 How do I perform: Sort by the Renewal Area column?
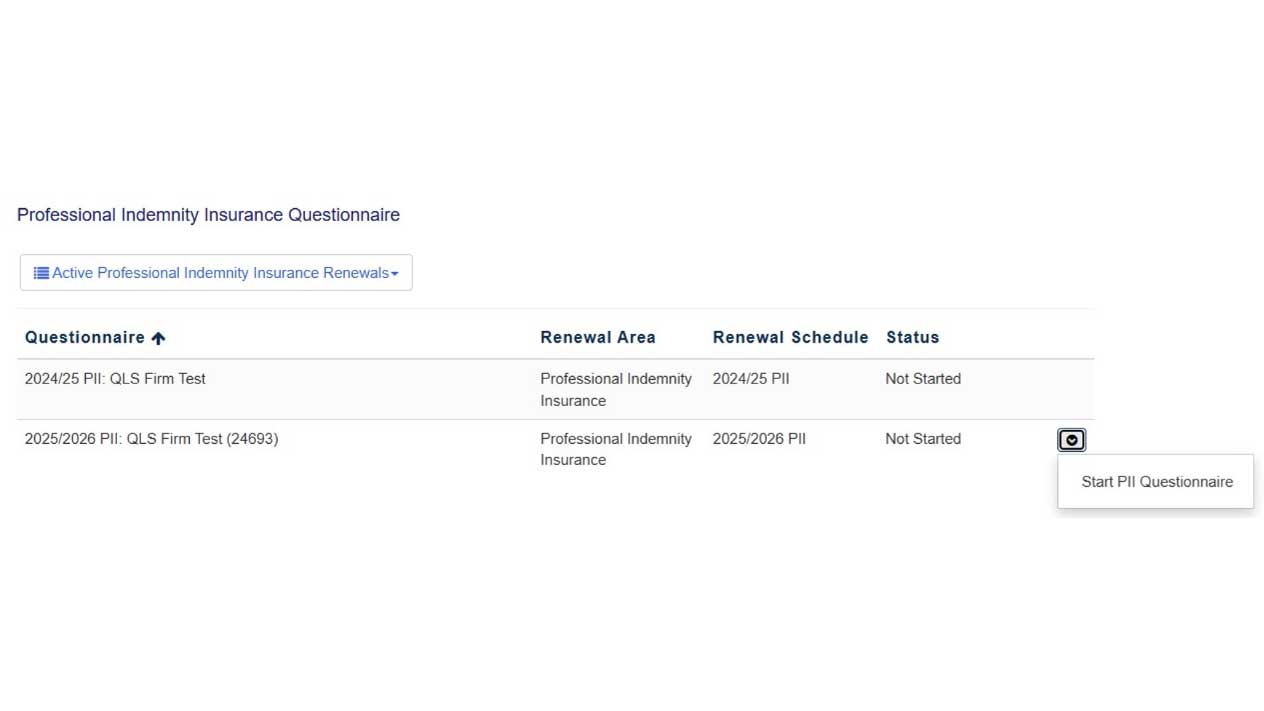pyautogui.click(x=597, y=338)
